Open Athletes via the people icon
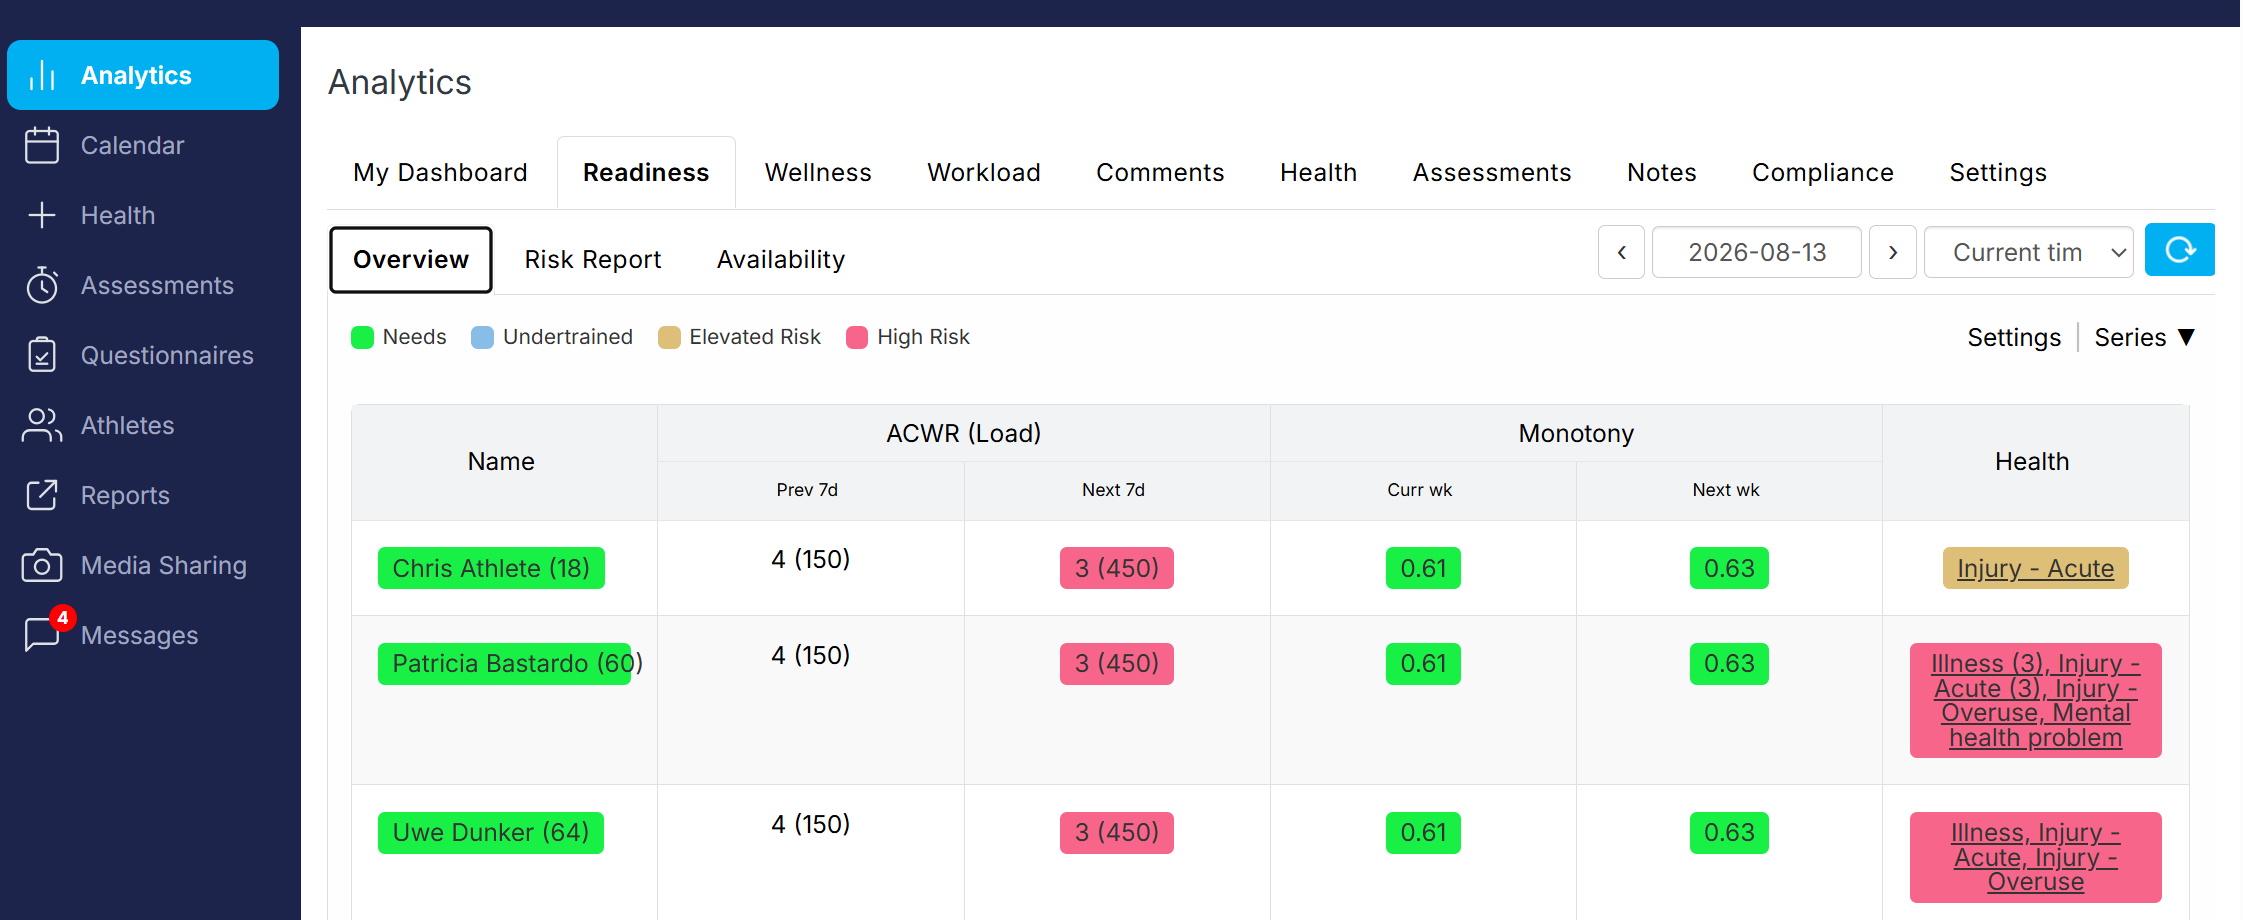The height and width of the screenshot is (920, 2243). click(42, 425)
